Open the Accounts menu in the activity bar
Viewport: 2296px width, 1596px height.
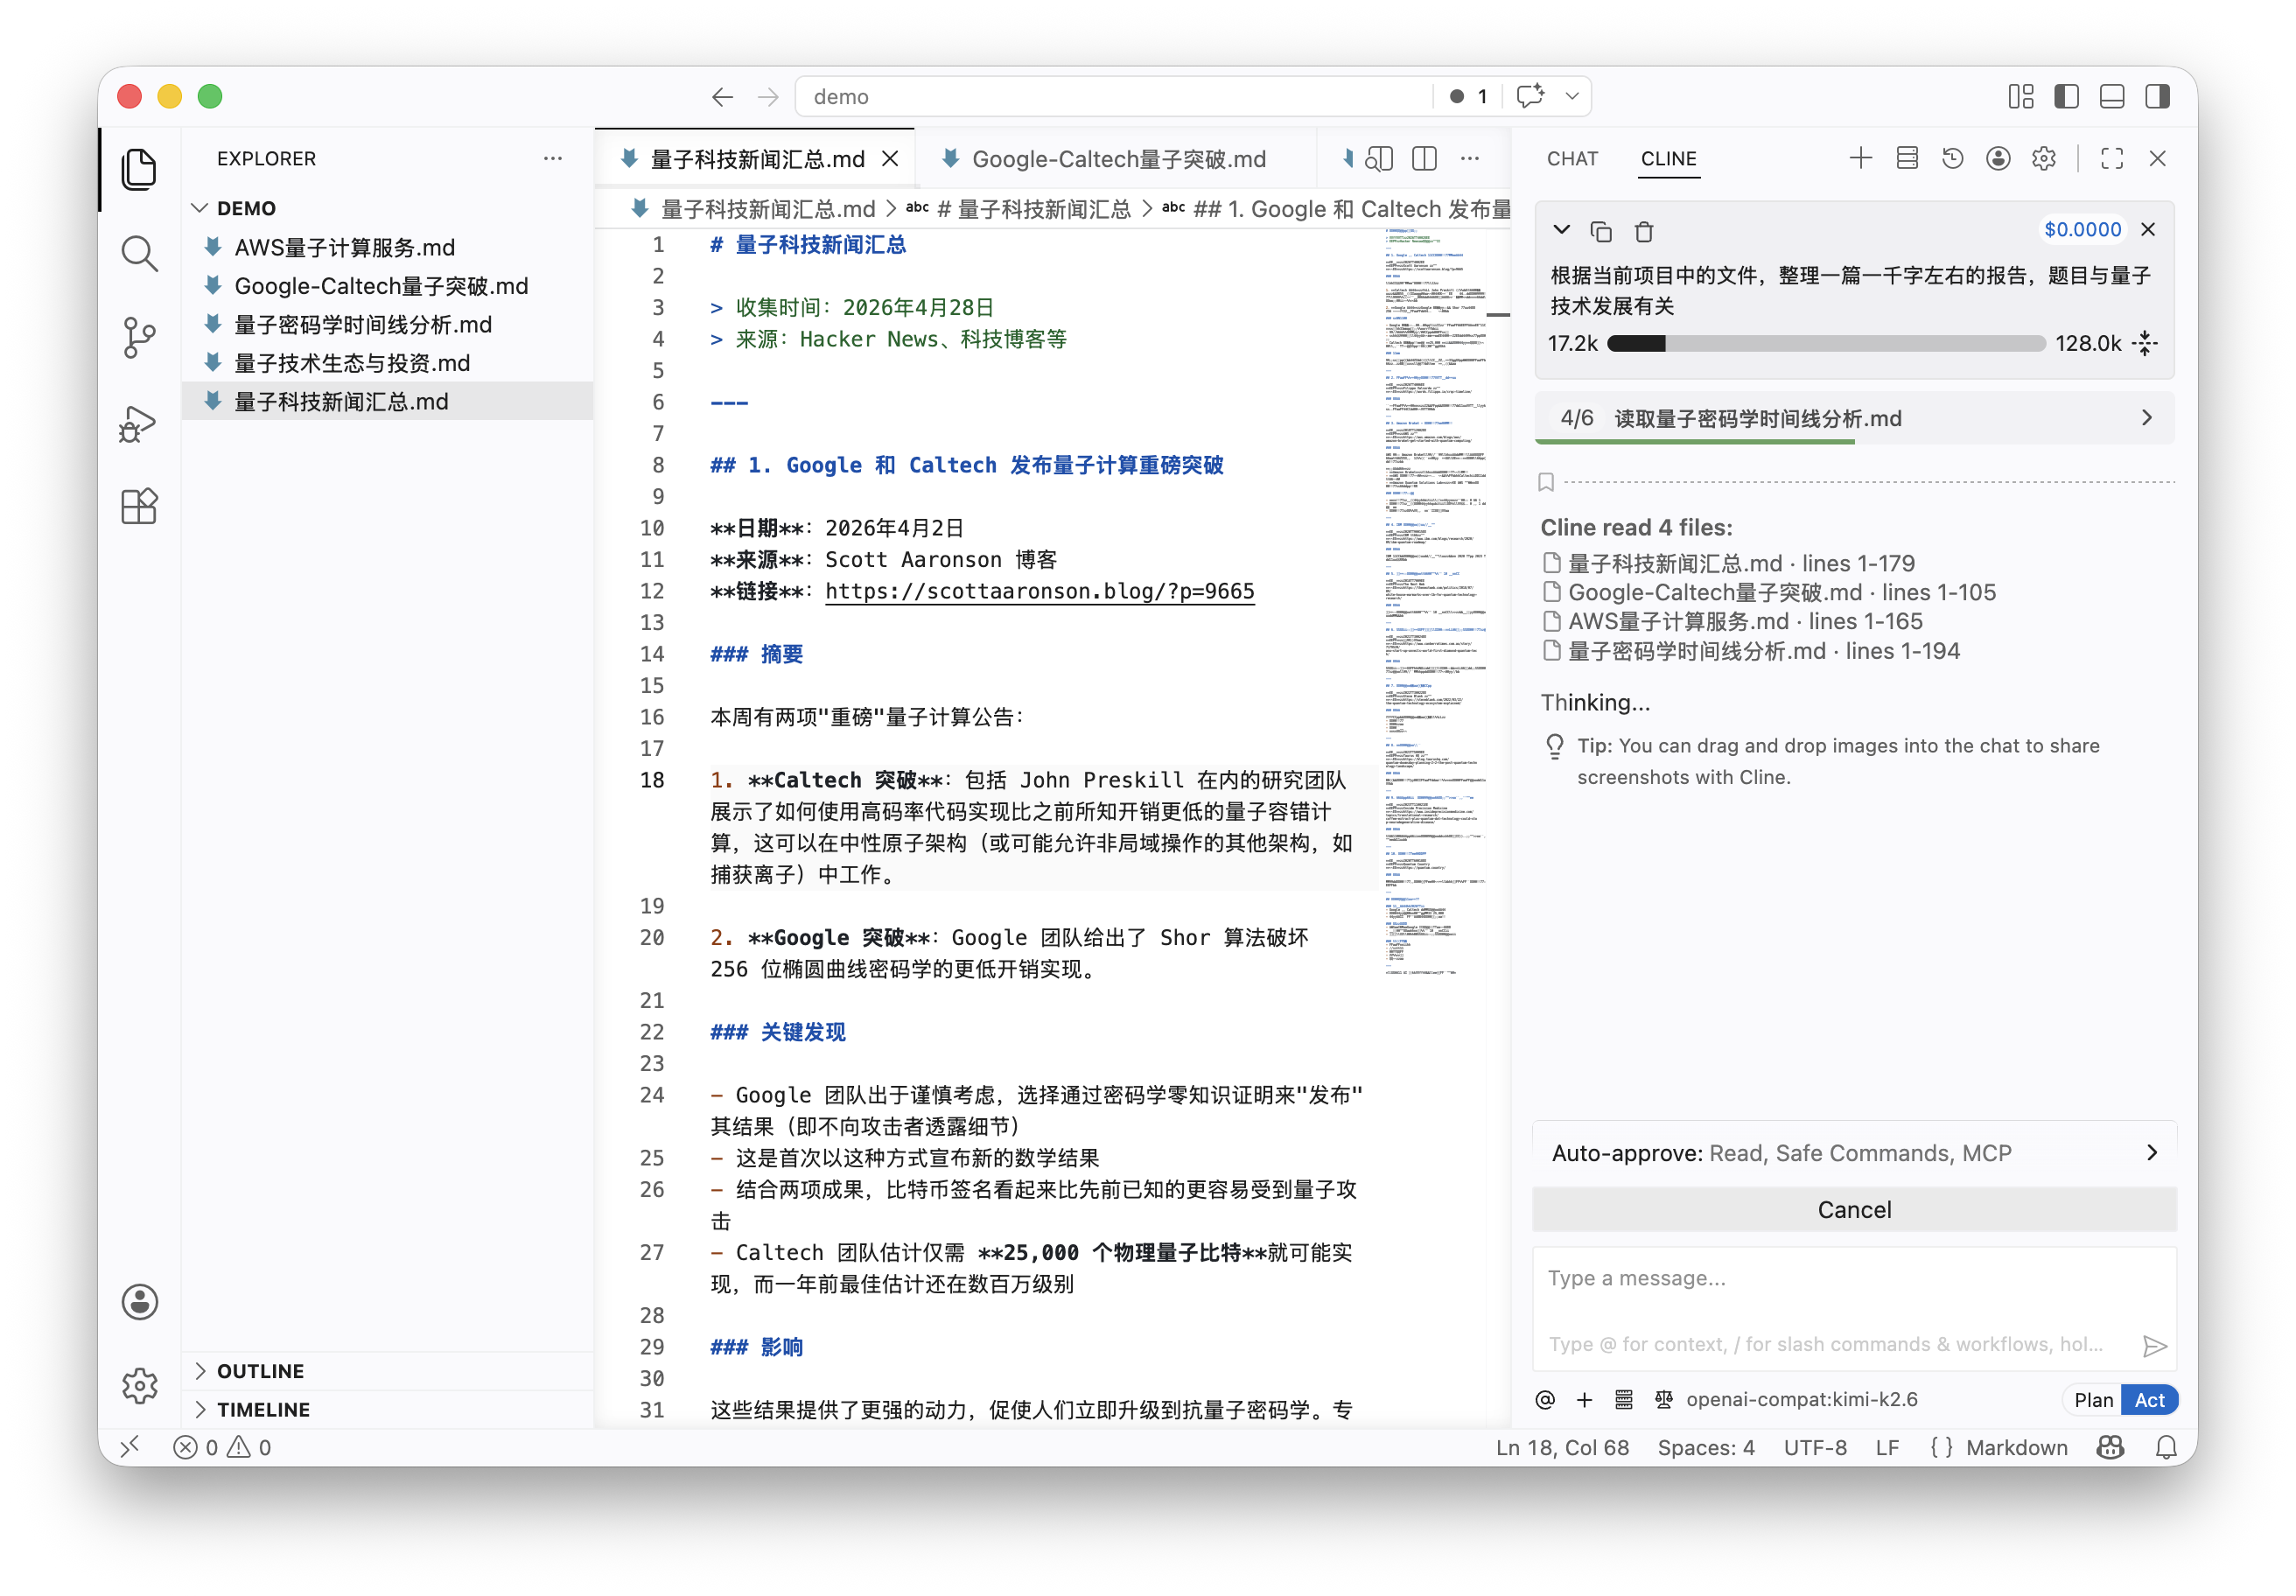pyautogui.click(x=139, y=1301)
